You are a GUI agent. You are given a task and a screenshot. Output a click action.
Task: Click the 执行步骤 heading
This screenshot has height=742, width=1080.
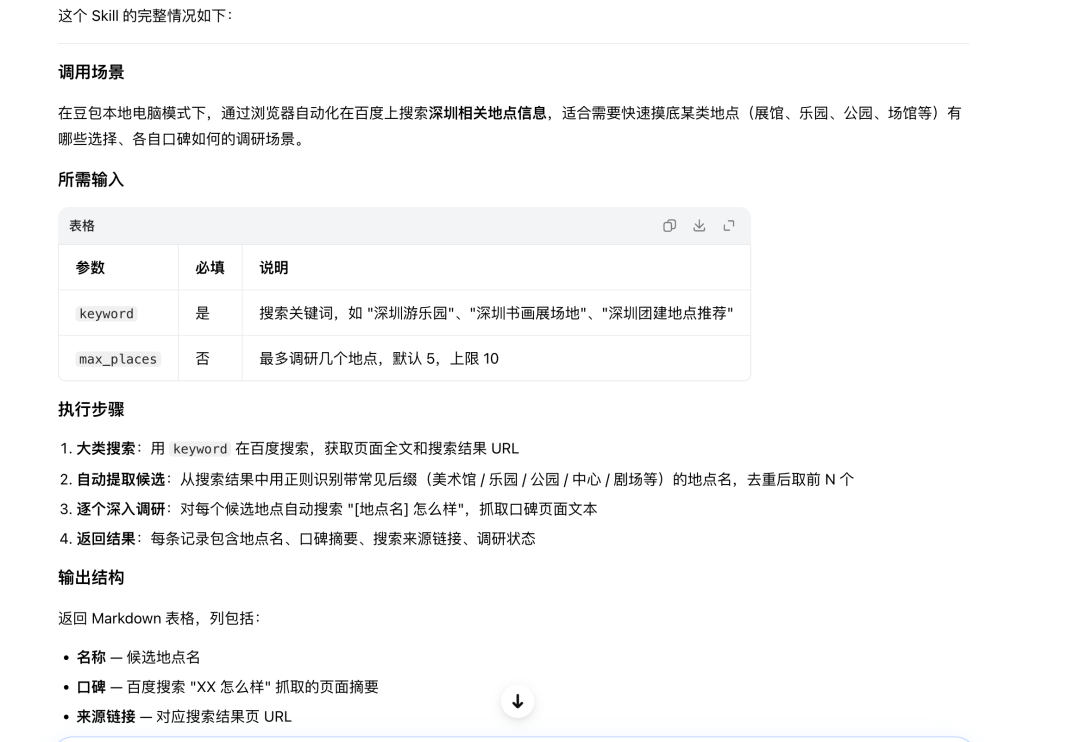pyautogui.click(x=91, y=409)
